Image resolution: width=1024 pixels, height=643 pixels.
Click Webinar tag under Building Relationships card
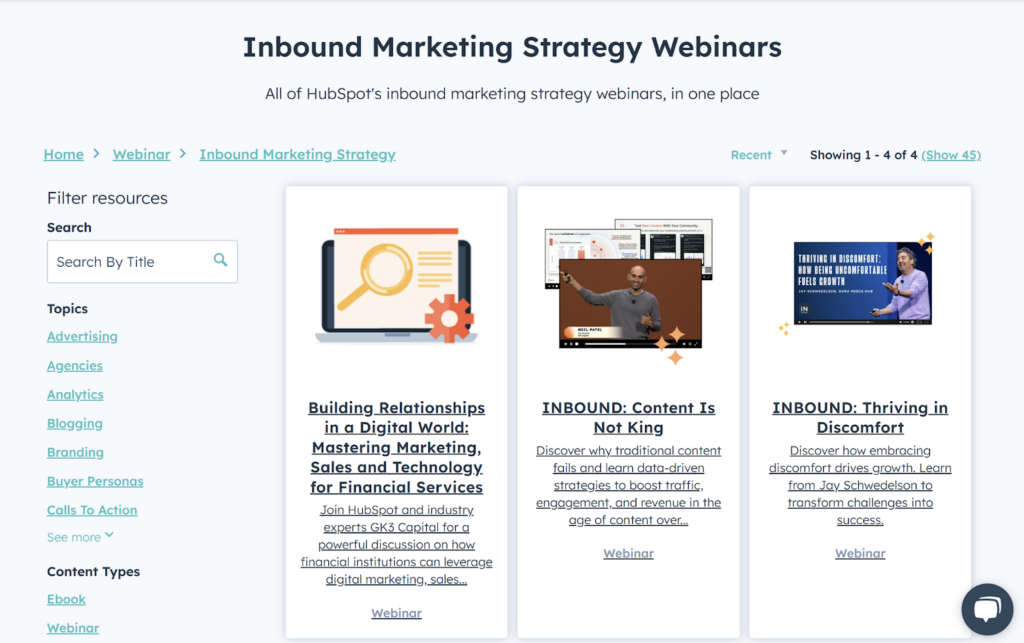pyautogui.click(x=396, y=613)
